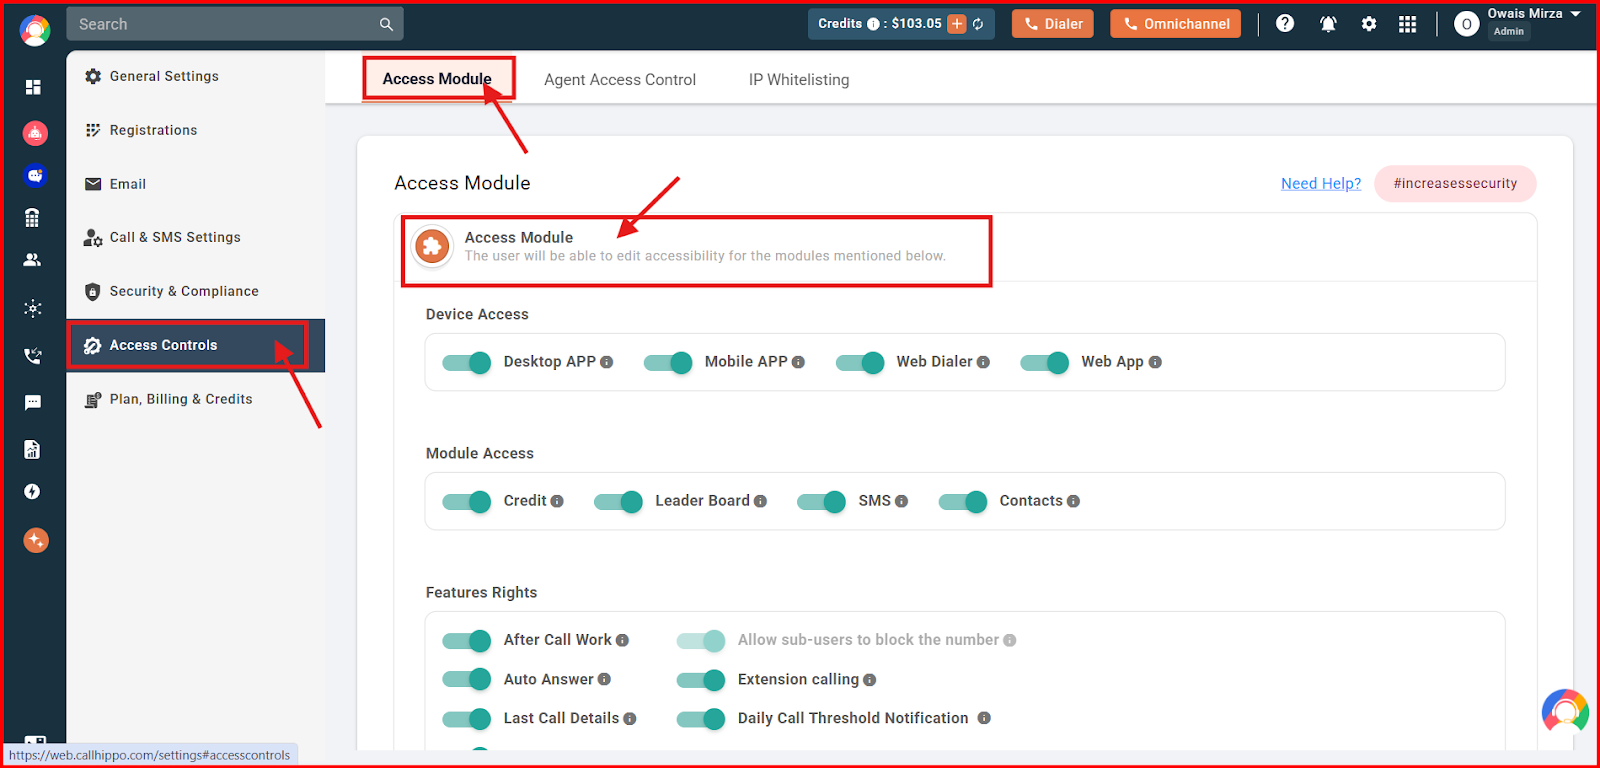Click the SMS info icon

(901, 501)
